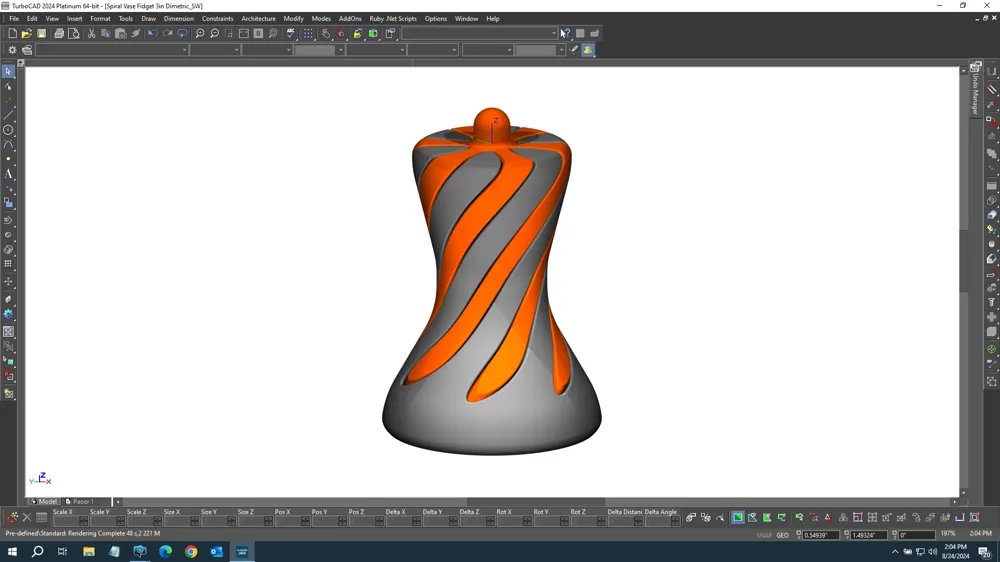Choose the Circle tool in left toolbar

(8, 130)
